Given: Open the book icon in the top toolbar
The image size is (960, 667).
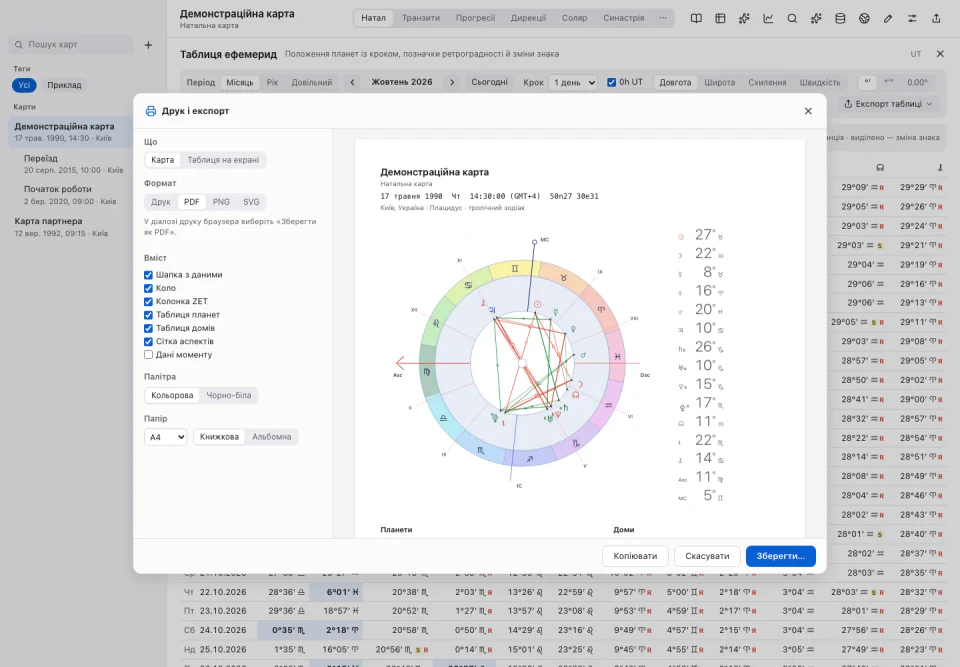Looking at the screenshot, I should coord(696,18).
